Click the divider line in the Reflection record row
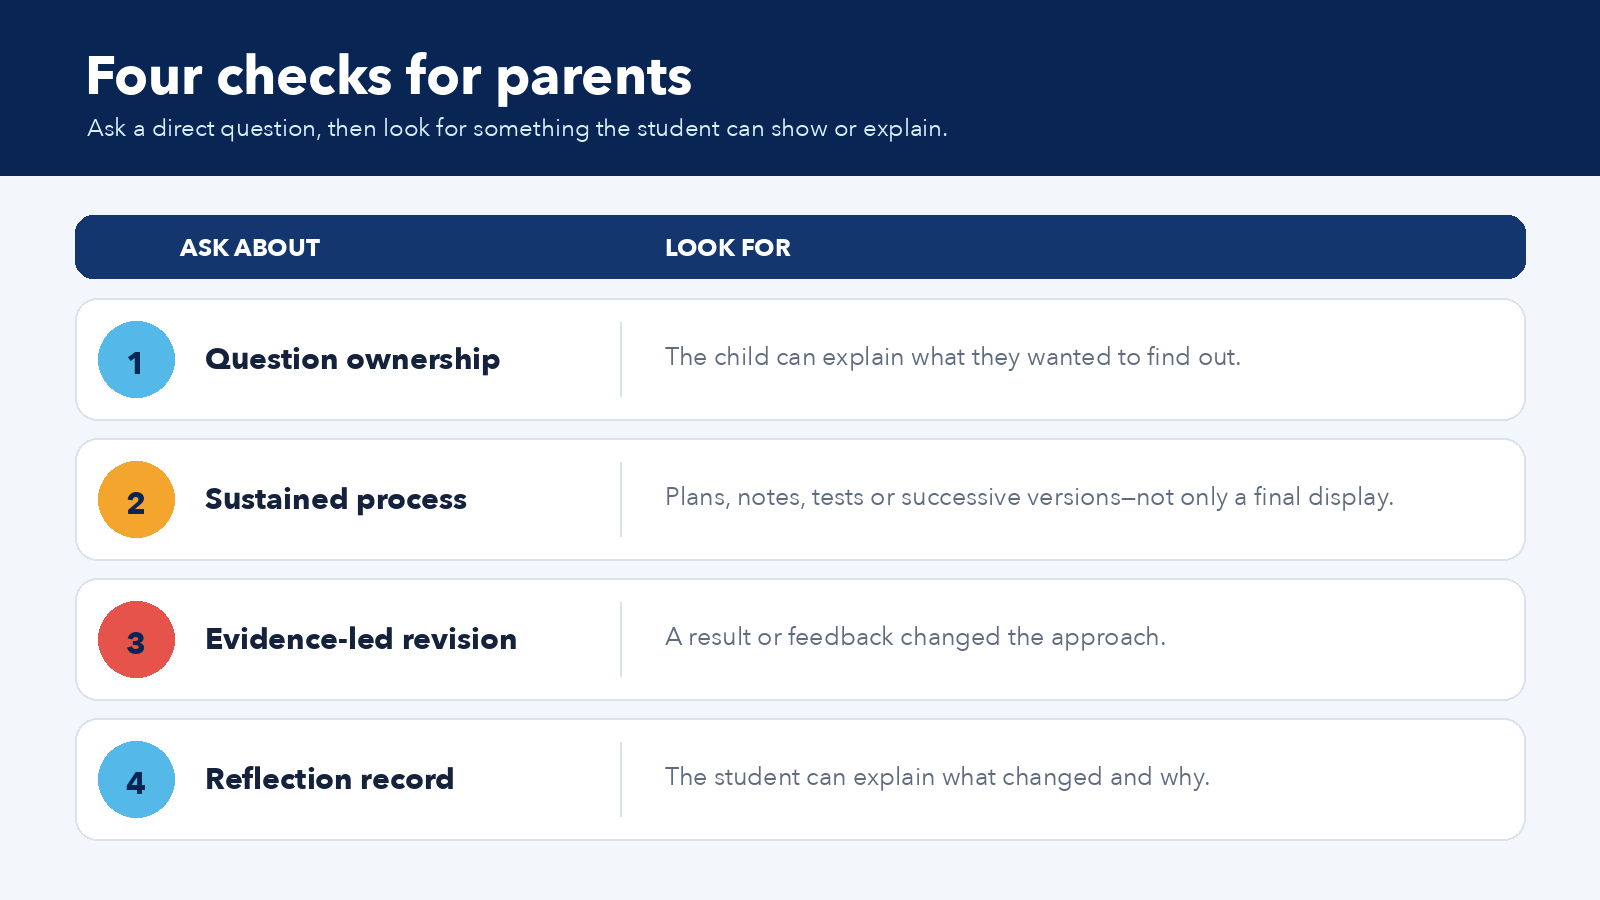Image resolution: width=1600 pixels, height=900 pixels. coord(621,780)
